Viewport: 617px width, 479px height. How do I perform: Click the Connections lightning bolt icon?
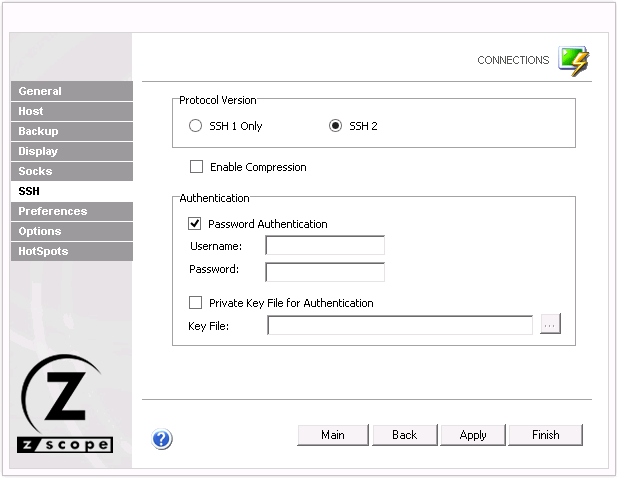573,61
